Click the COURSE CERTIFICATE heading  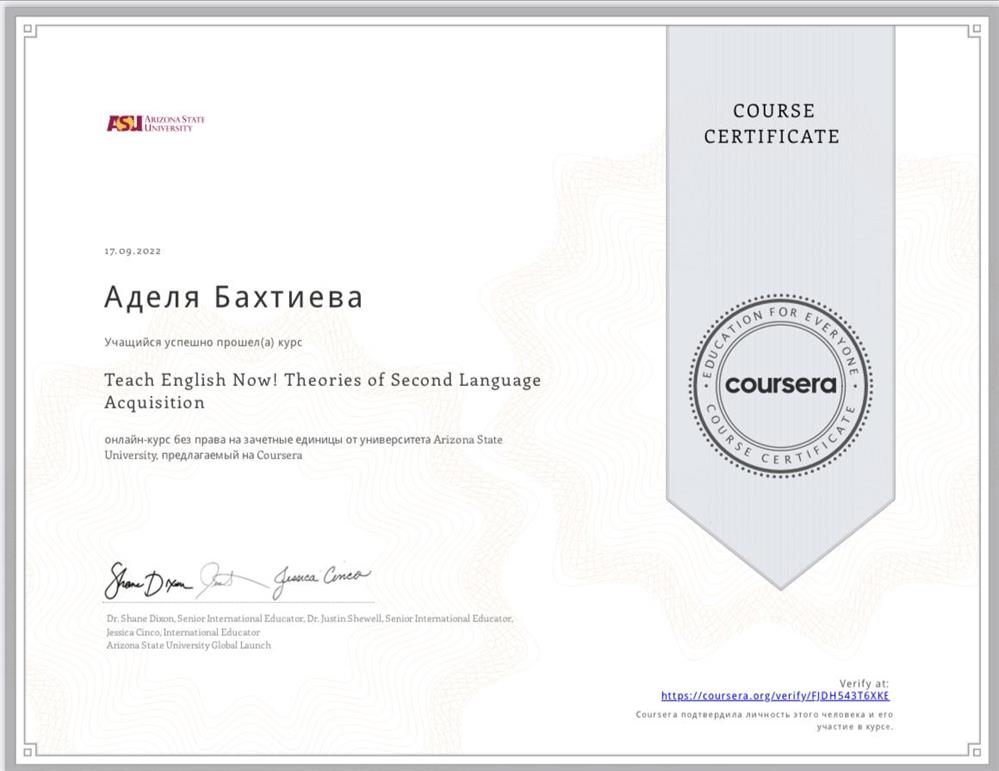(772, 124)
